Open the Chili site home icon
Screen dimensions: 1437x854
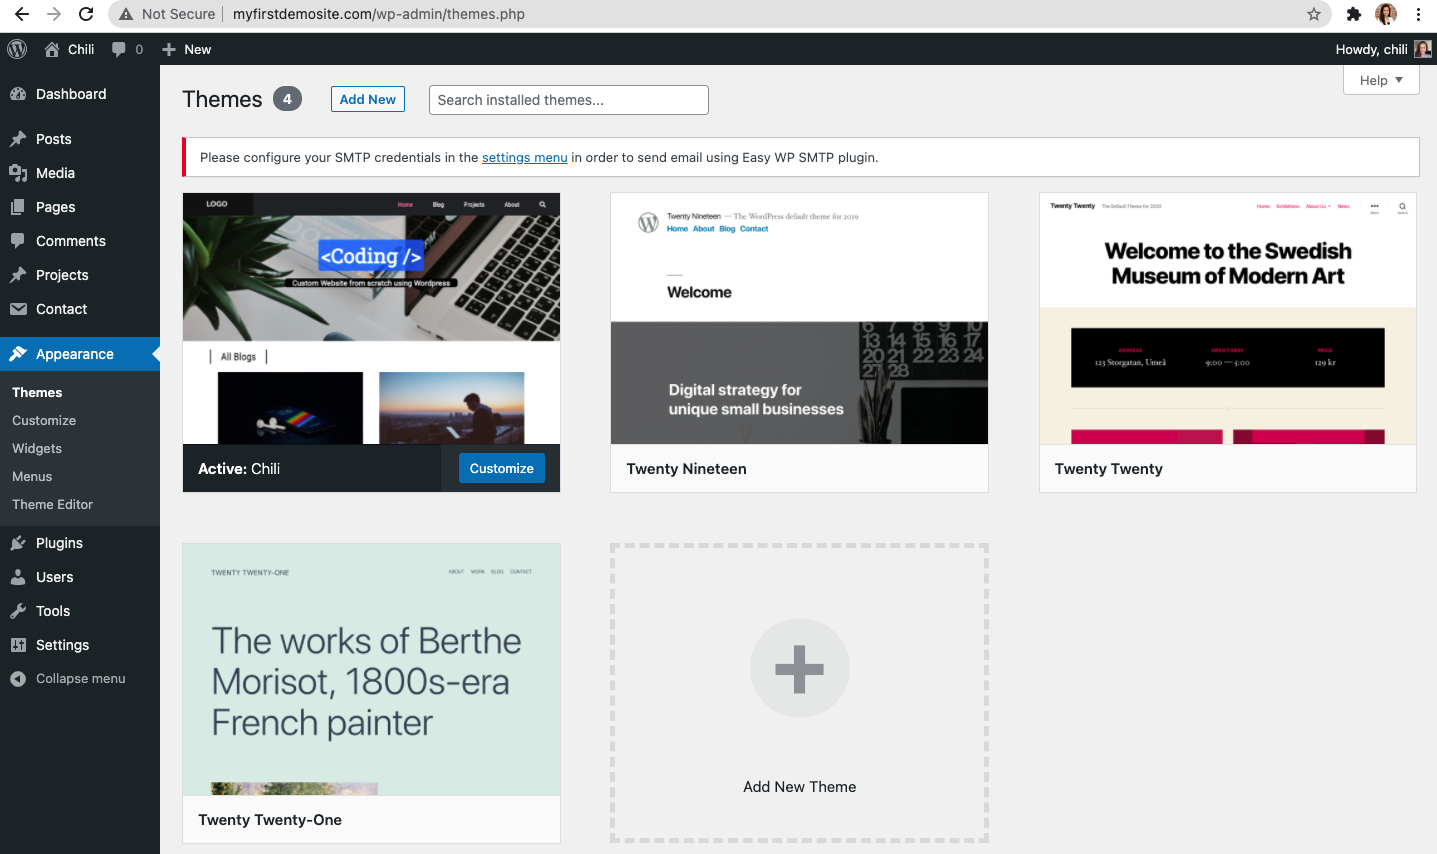pos(52,49)
